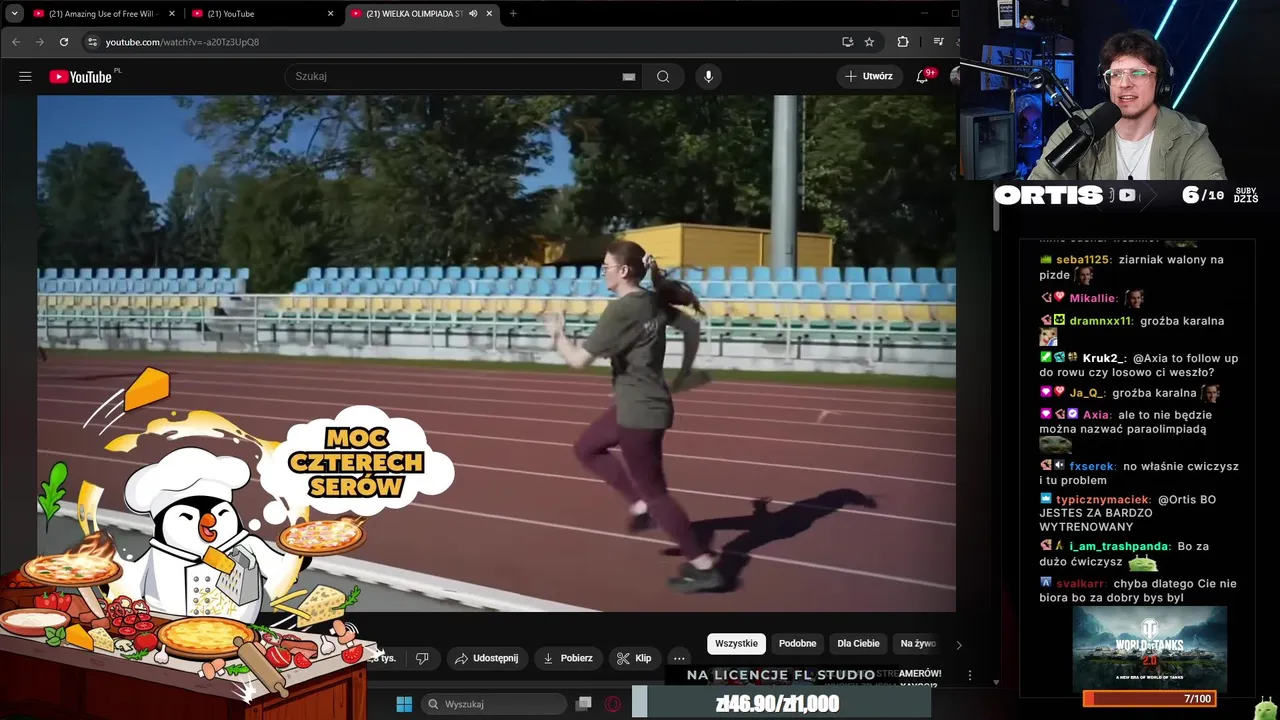
Task: Click i_am_trashpanda username in chat
Action: (x=1119, y=546)
